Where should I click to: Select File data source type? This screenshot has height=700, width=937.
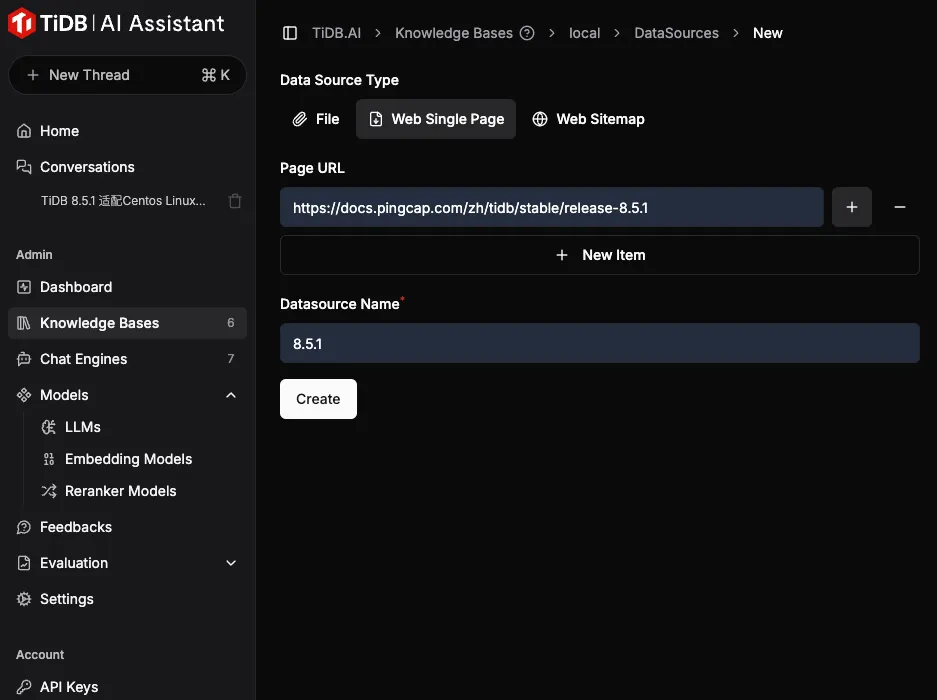(x=316, y=119)
